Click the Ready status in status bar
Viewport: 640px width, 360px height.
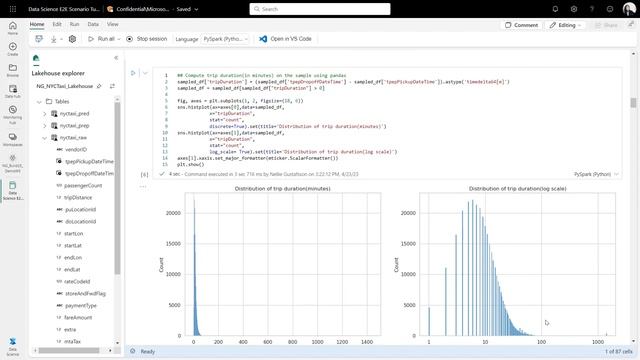pyautogui.click(x=147, y=351)
